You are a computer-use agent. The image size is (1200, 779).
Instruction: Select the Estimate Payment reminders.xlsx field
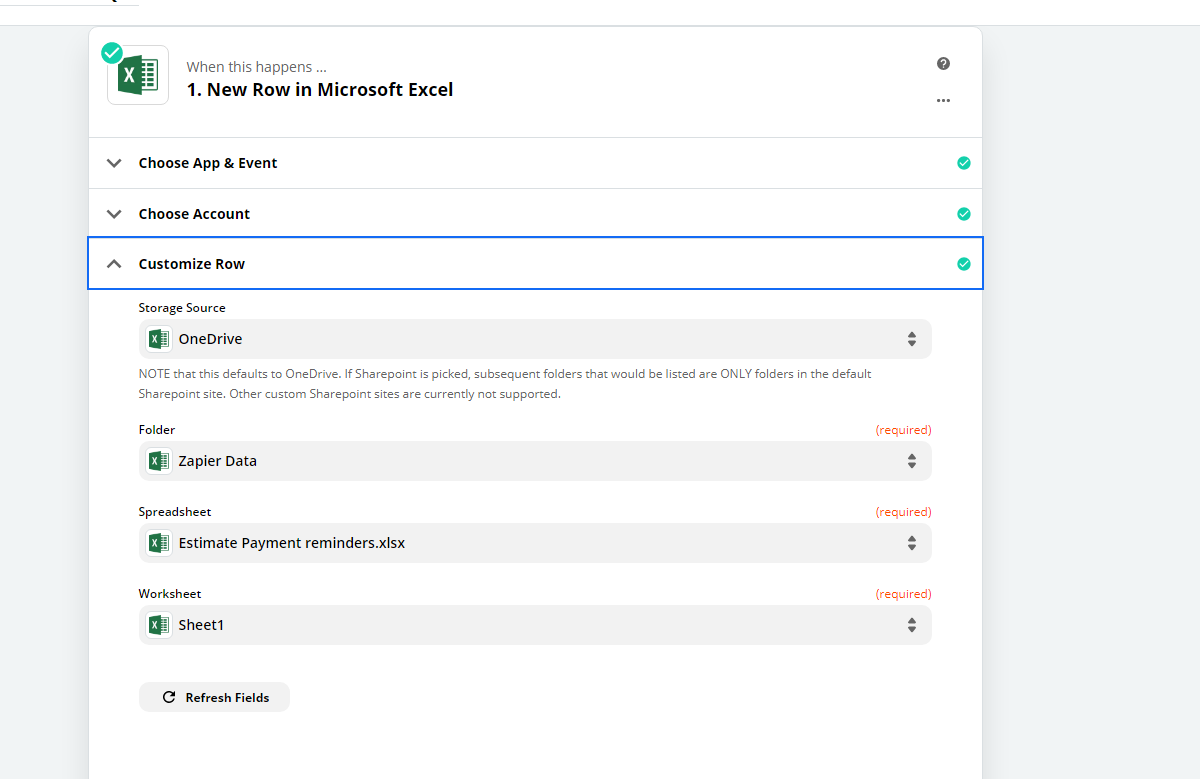[535, 543]
